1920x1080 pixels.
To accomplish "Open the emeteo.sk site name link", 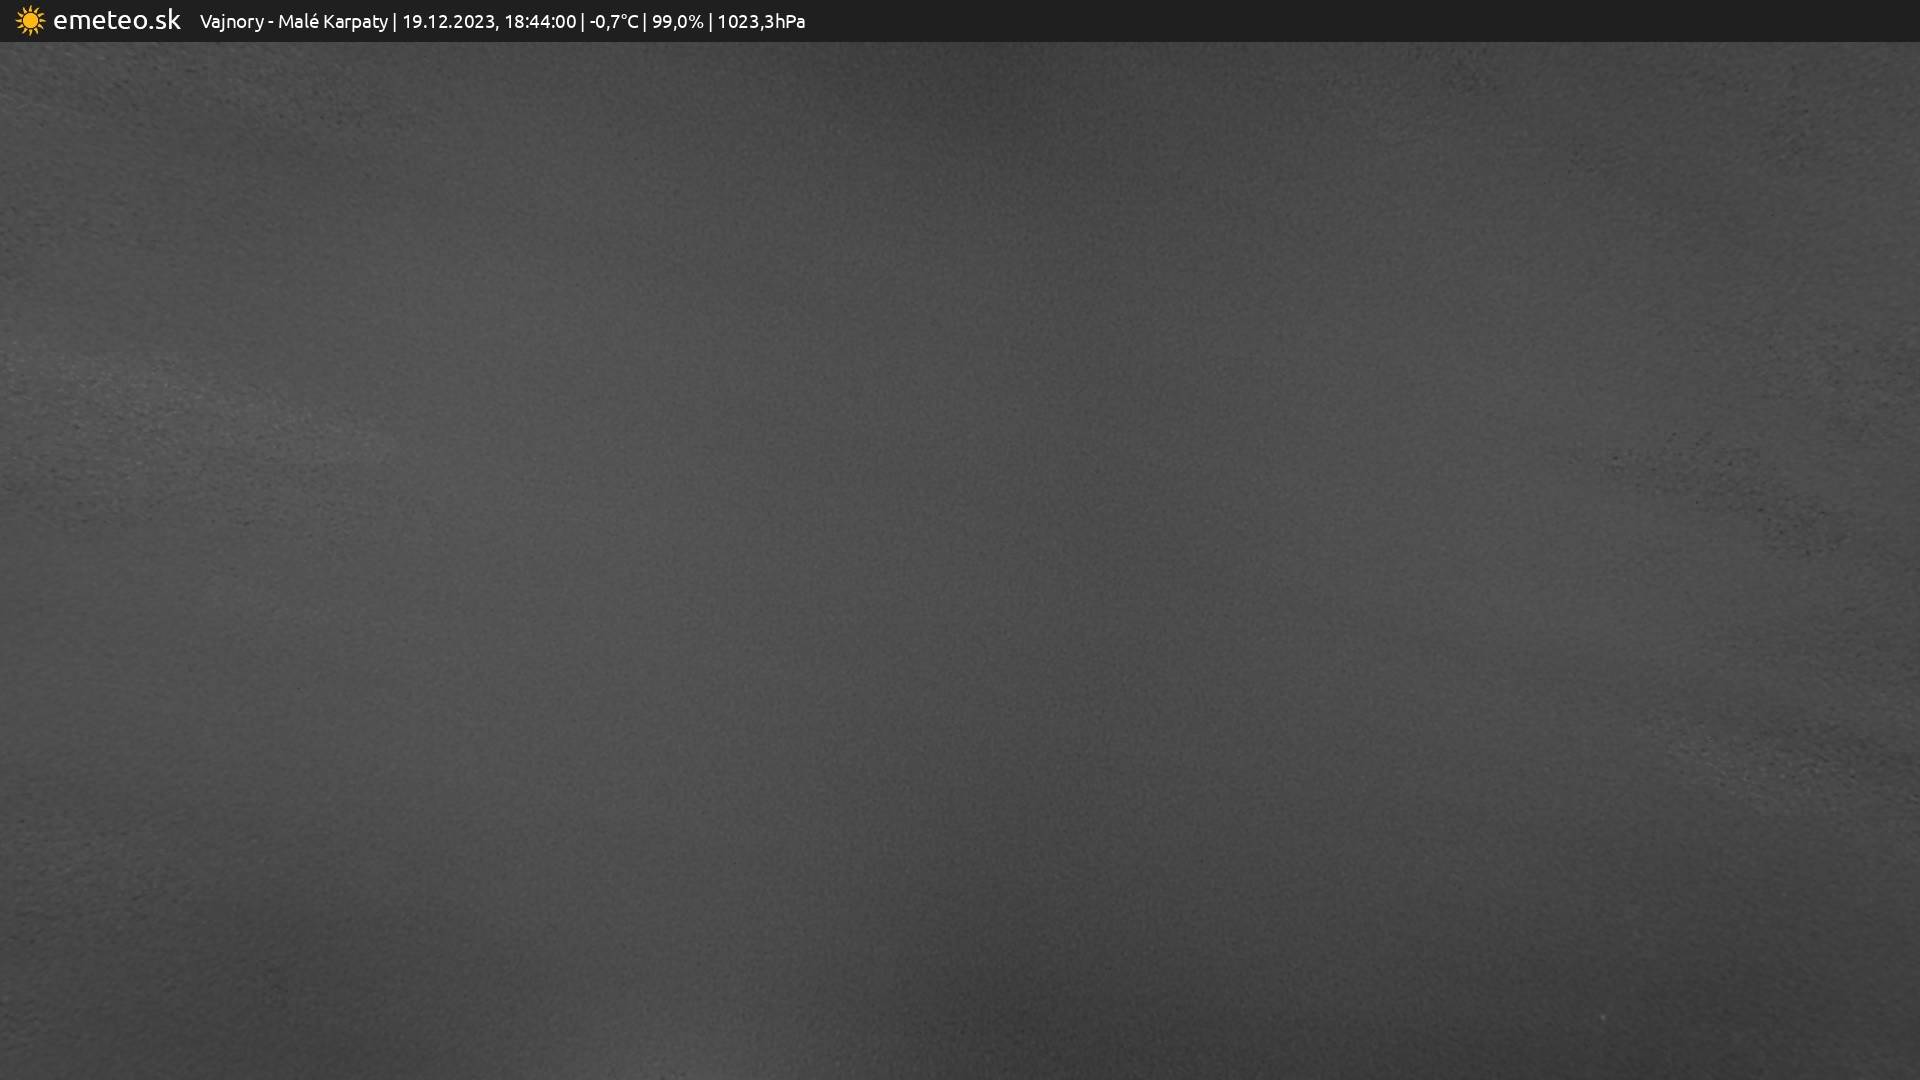I will [x=116, y=21].
